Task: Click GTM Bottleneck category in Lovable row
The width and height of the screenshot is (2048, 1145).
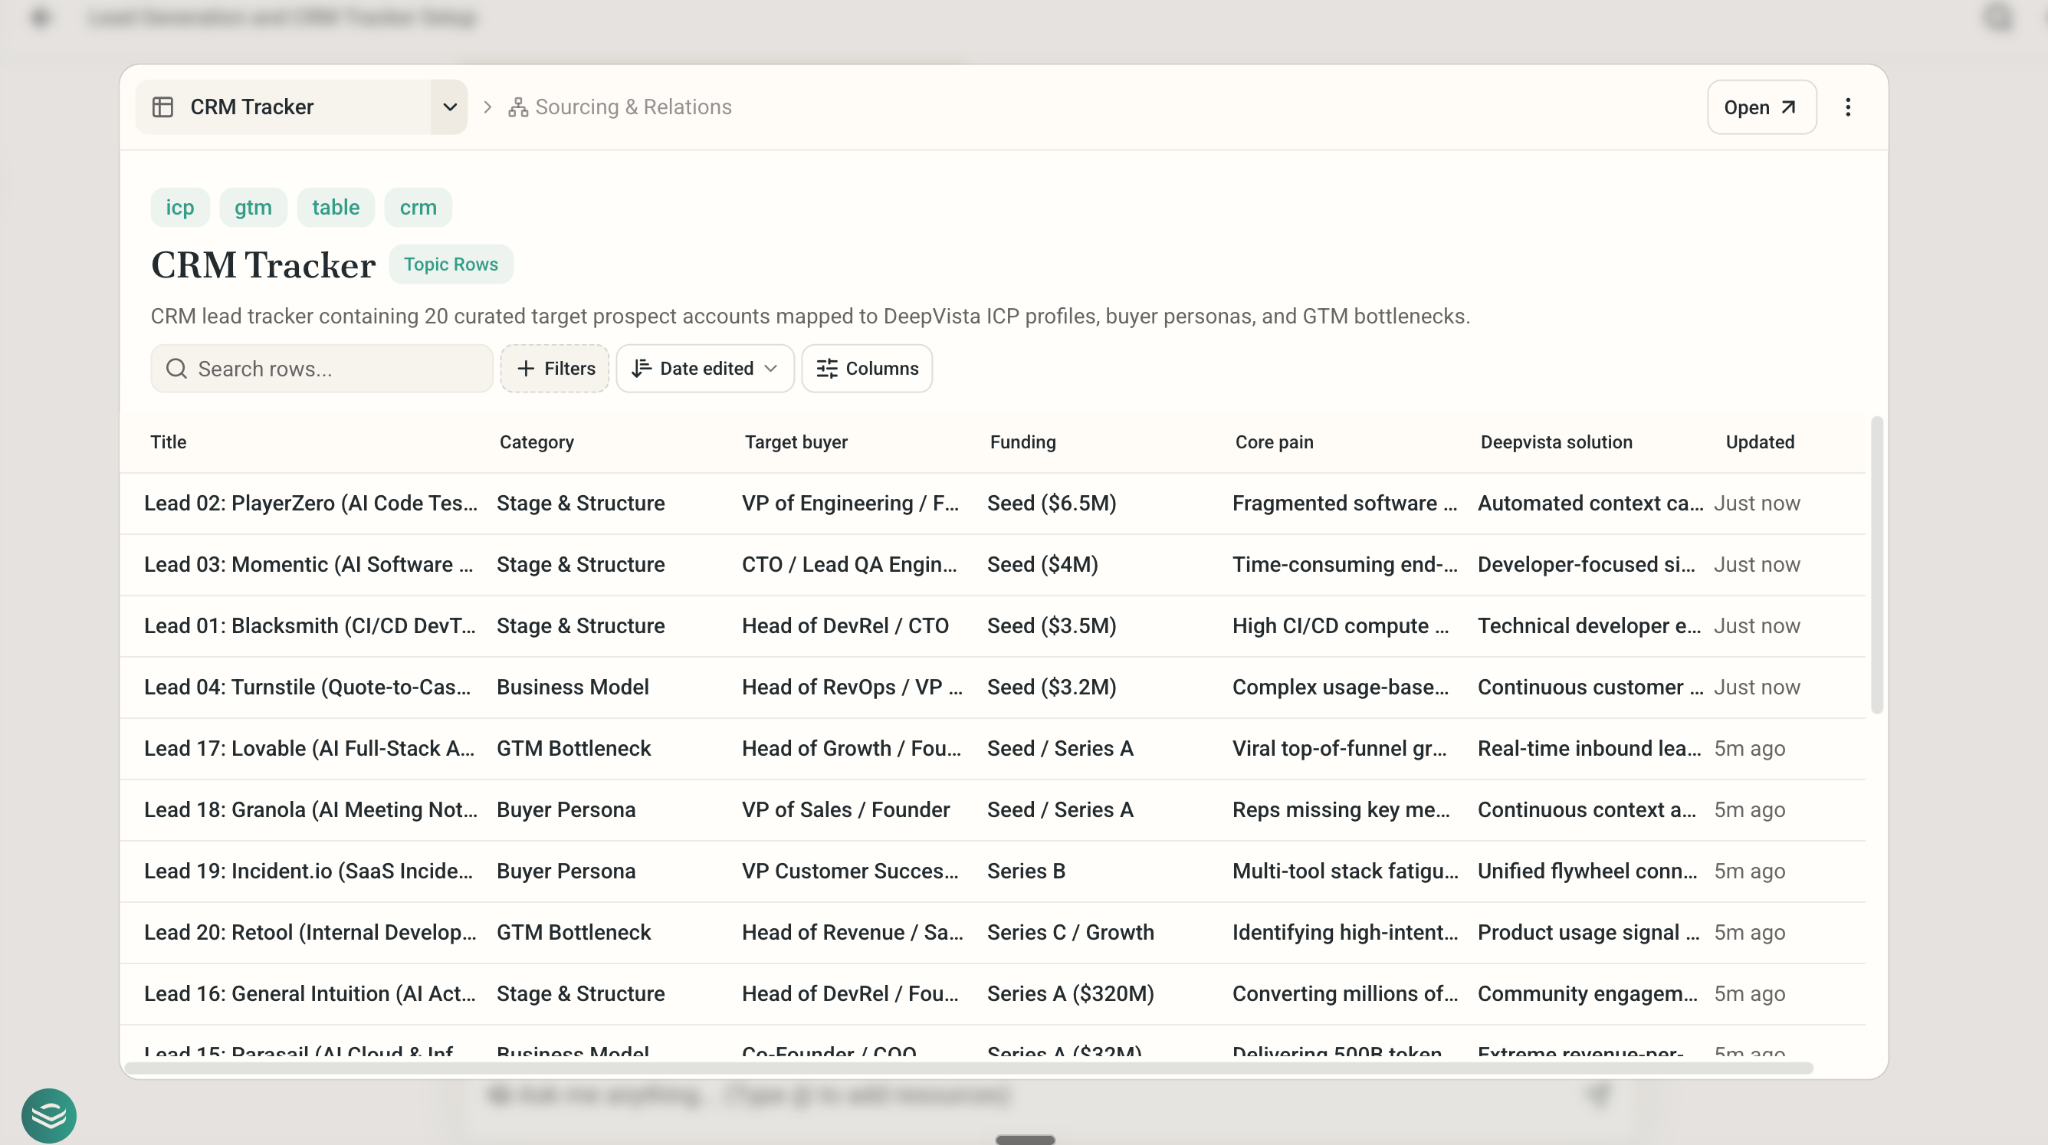Action: coord(573,749)
